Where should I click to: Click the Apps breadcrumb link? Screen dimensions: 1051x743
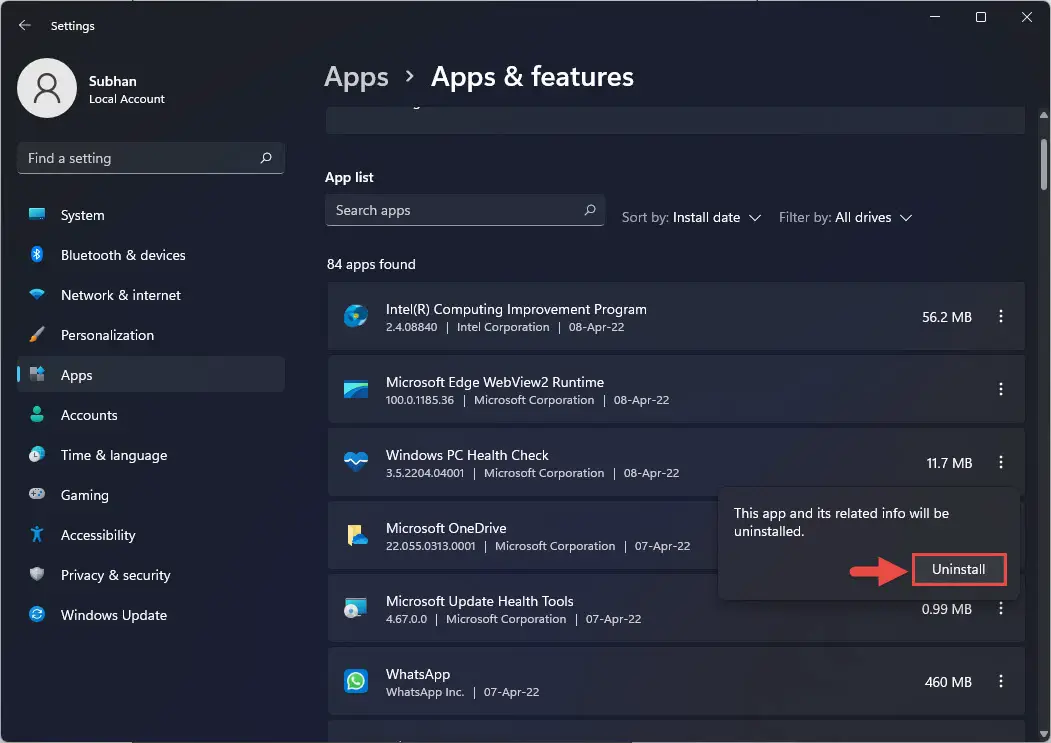tap(357, 77)
